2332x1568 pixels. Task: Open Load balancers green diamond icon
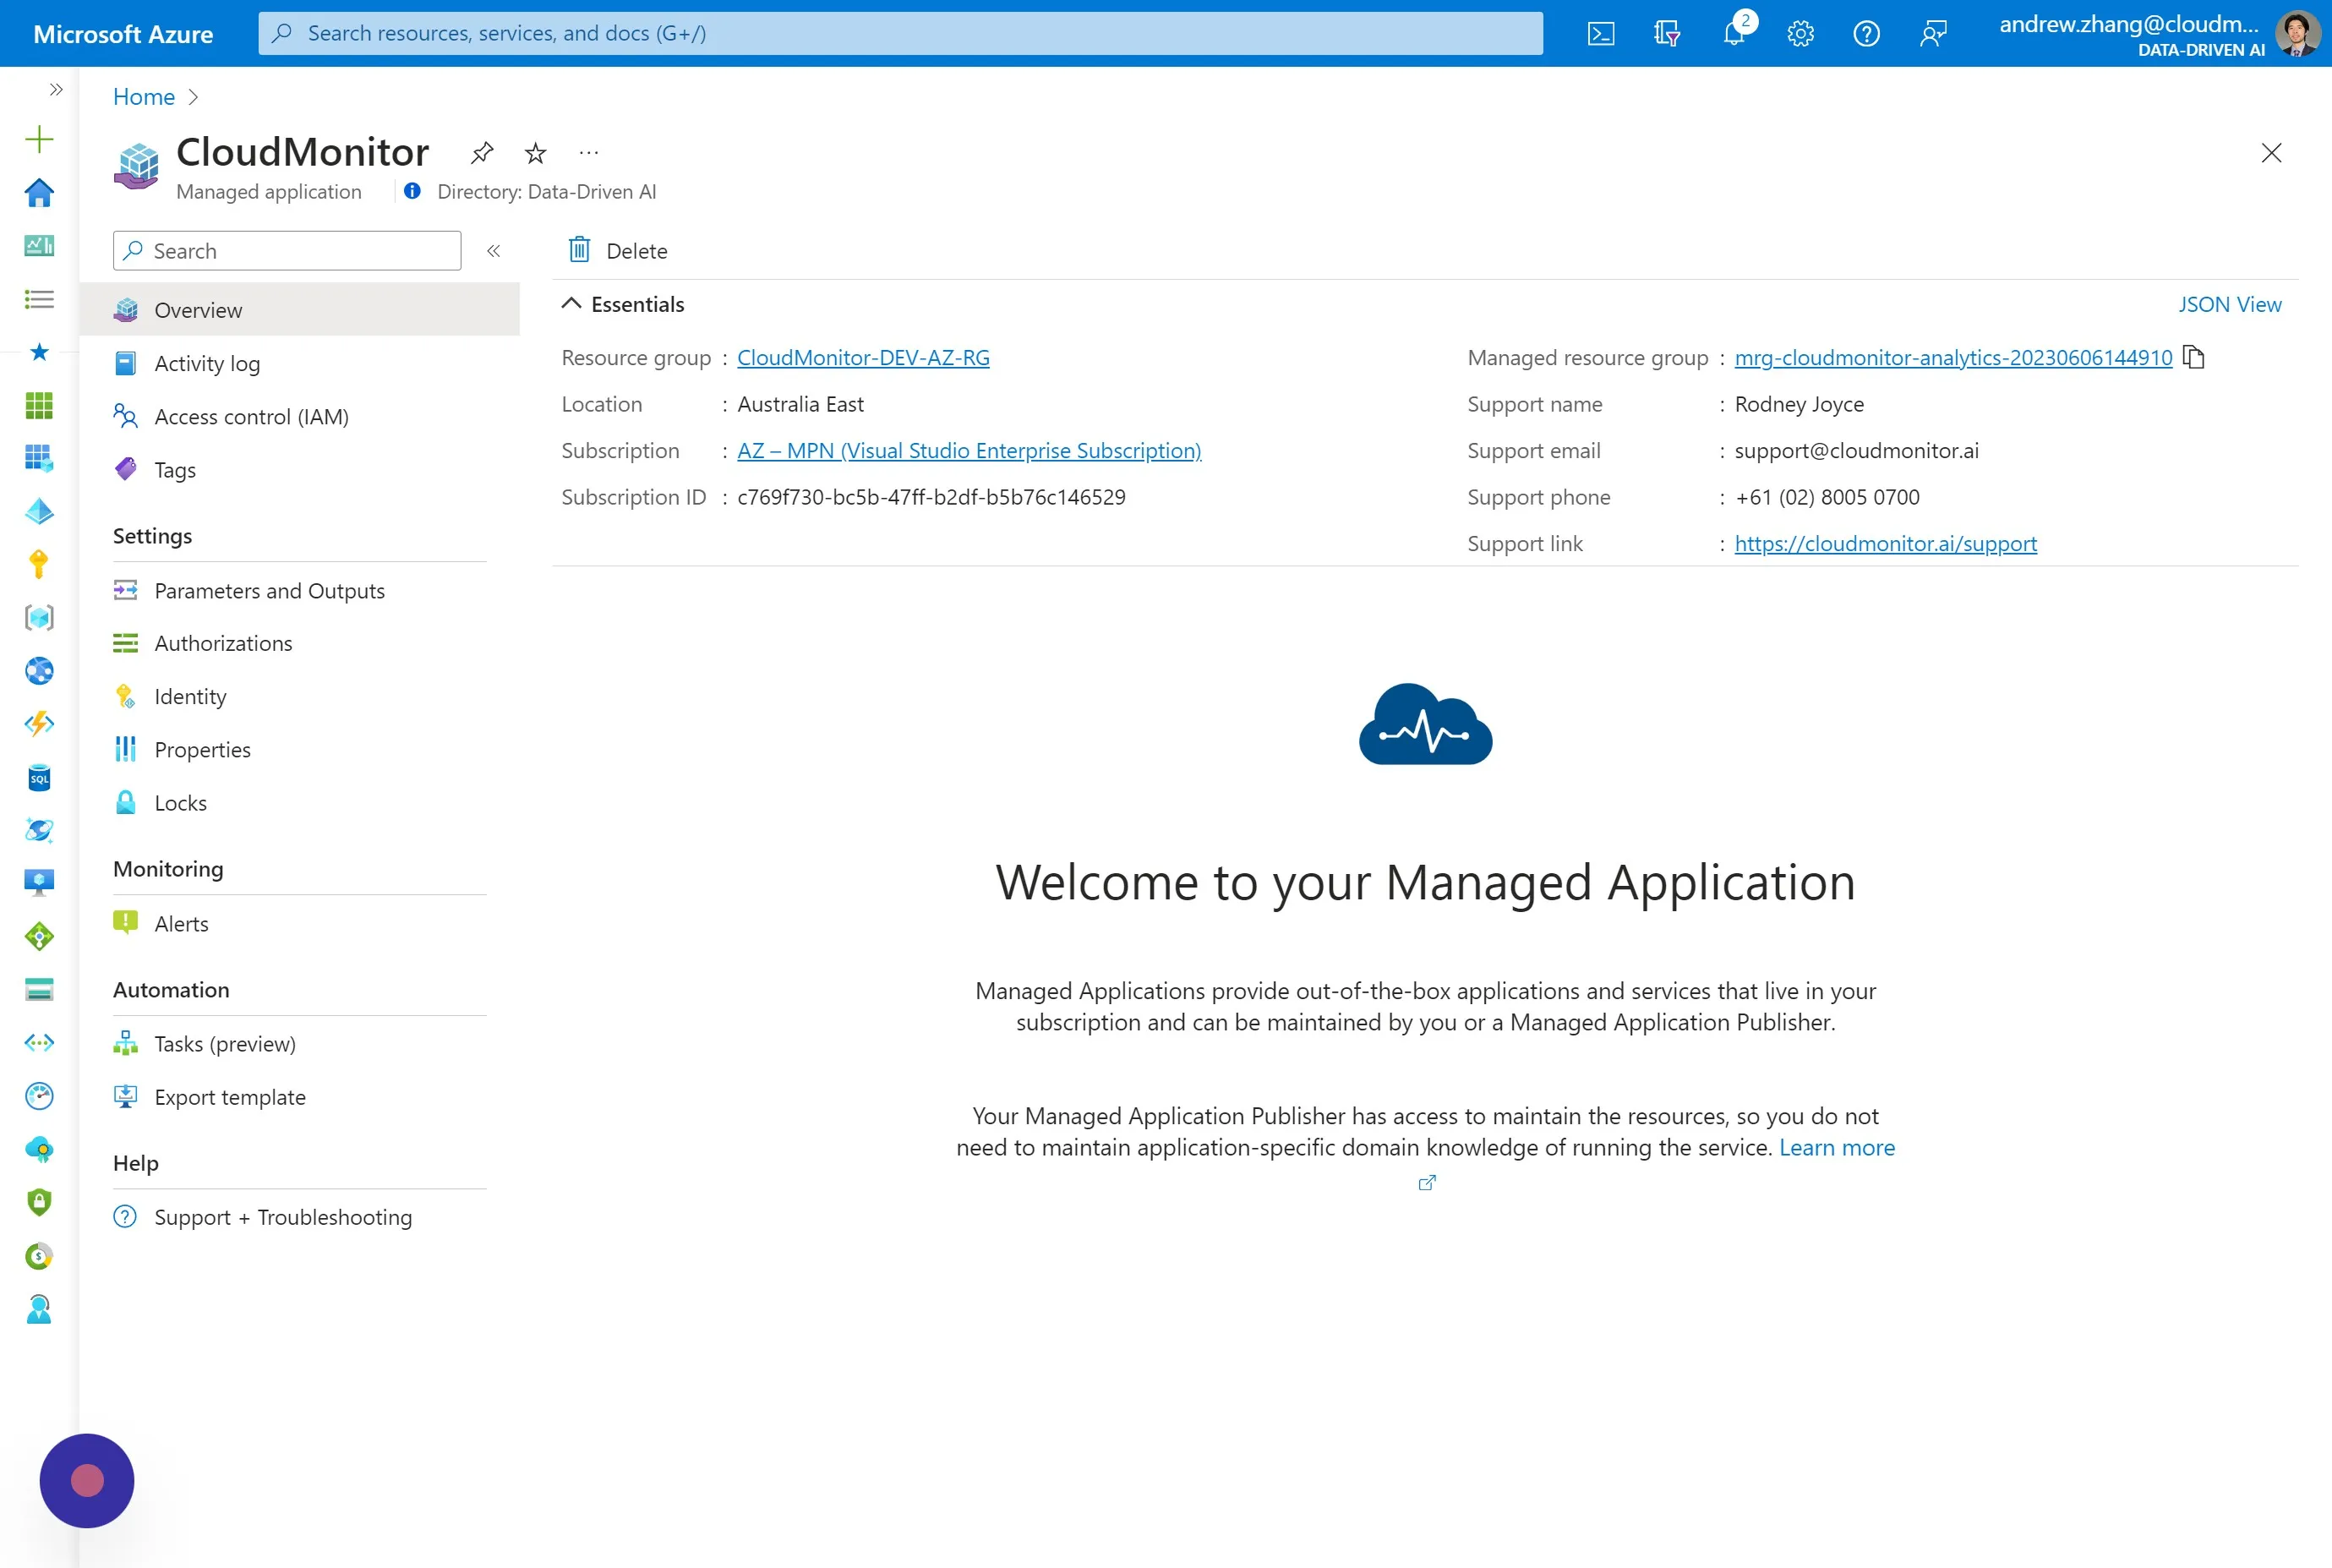tap(39, 936)
